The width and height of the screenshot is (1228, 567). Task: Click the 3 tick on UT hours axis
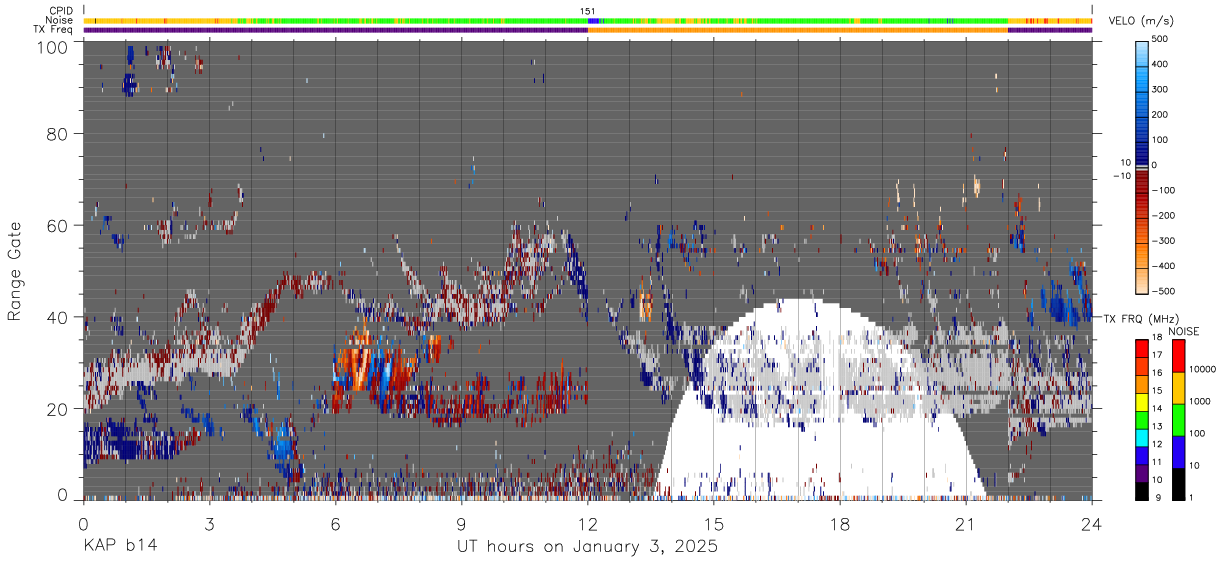(209, 524)
